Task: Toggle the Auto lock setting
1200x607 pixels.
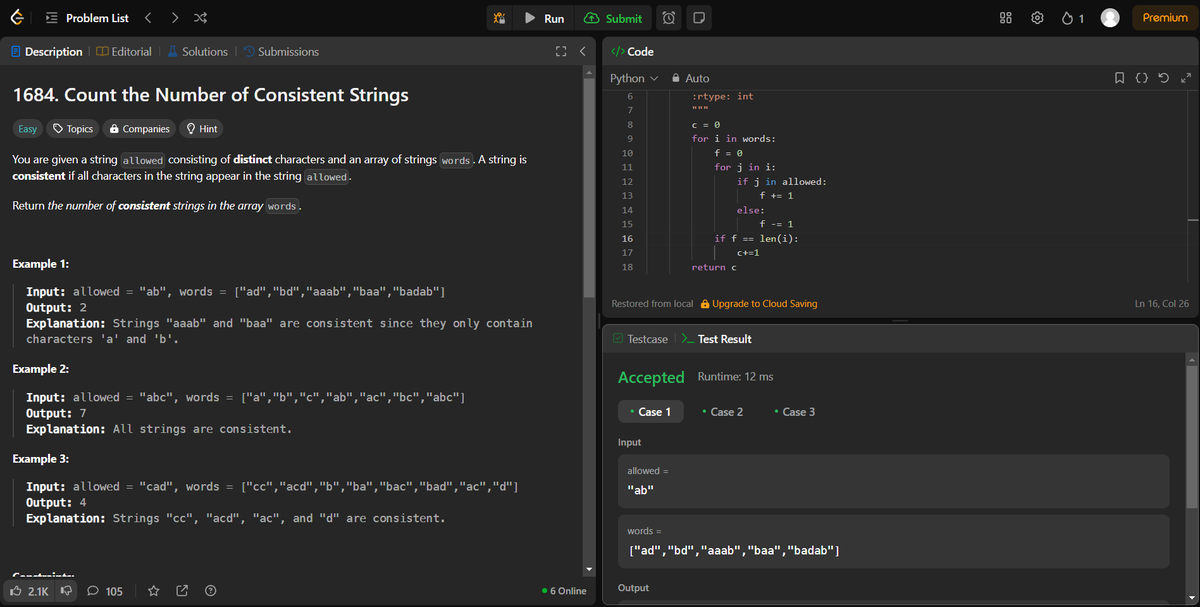Action: point(690,78)
